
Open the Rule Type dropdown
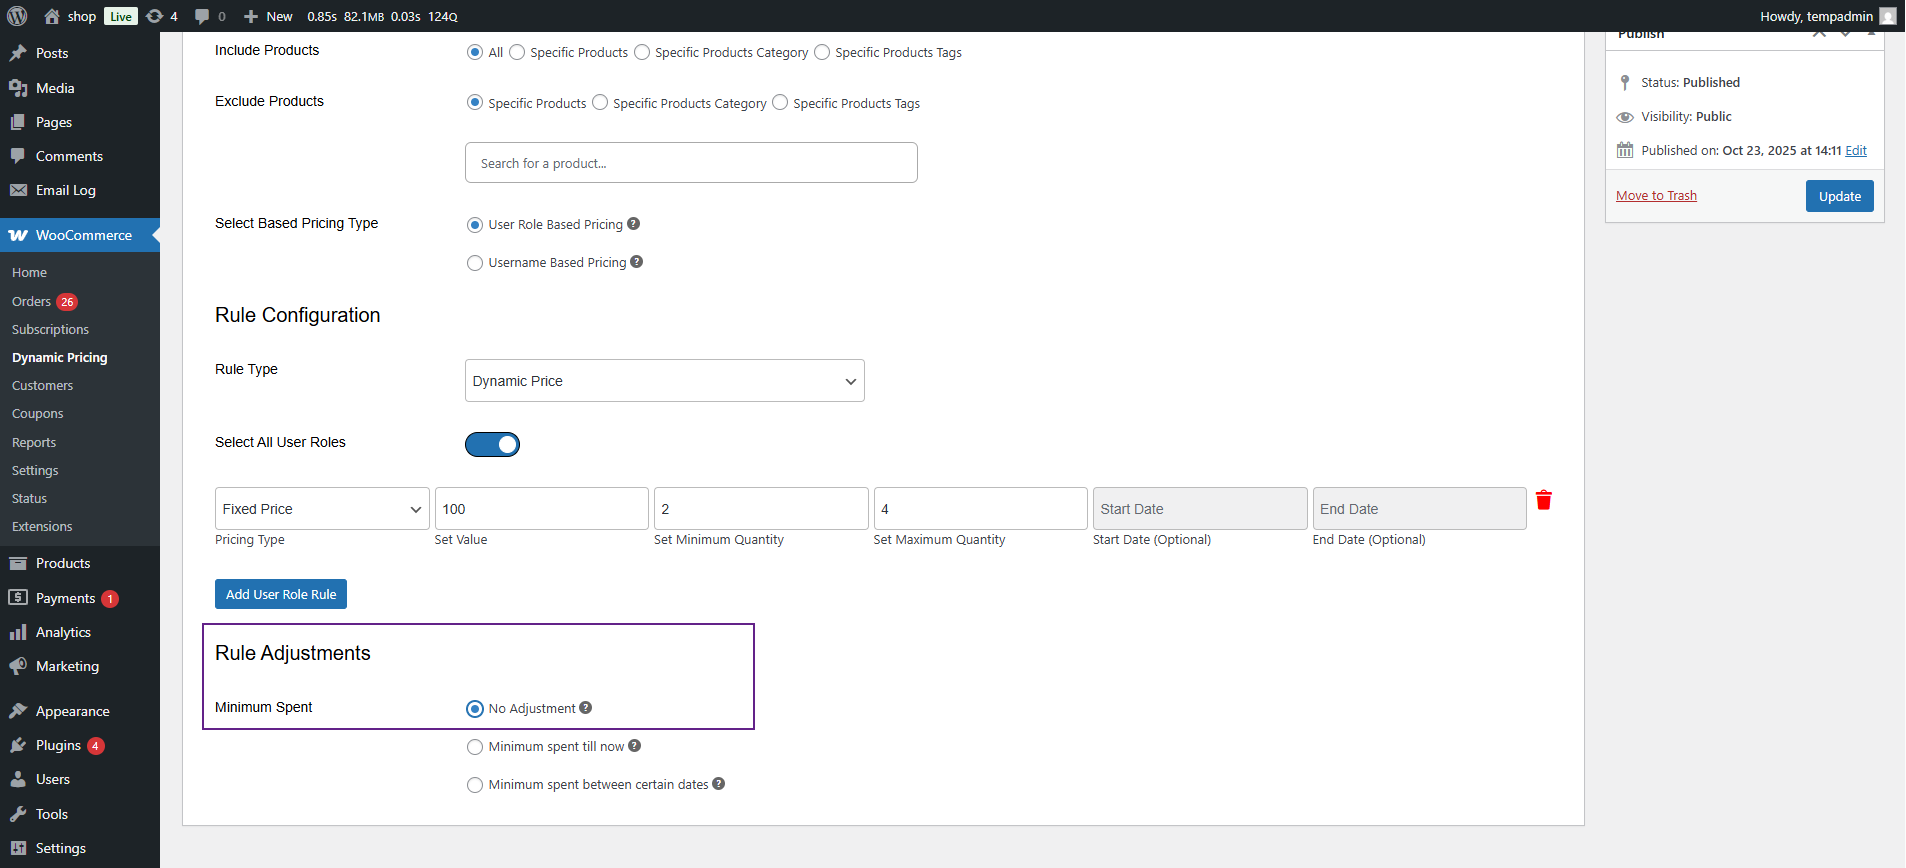[664, 381]
